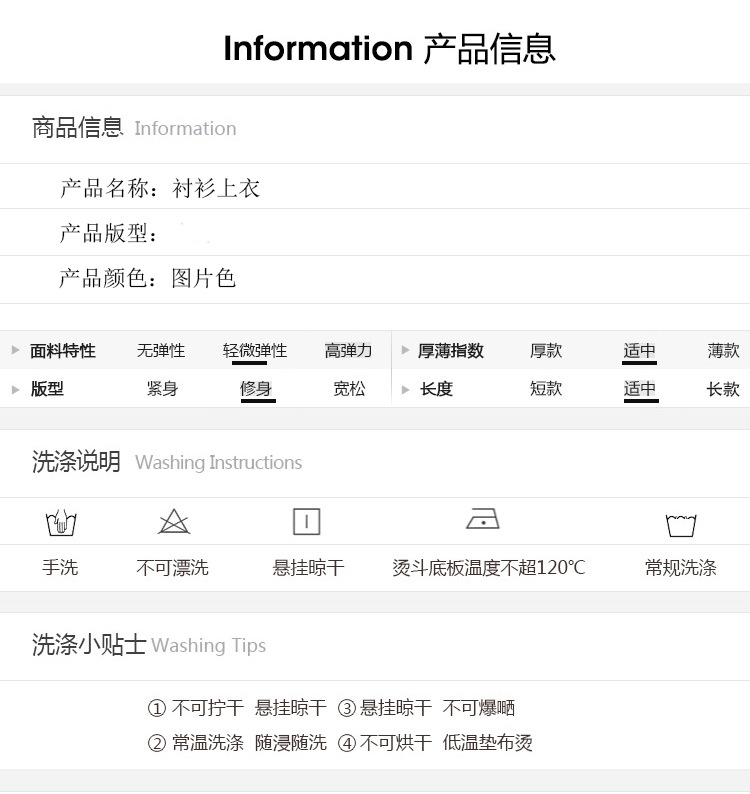Click the arrow beside 长度
This screenshot has width=750, height=794.
tap(405, 389)
